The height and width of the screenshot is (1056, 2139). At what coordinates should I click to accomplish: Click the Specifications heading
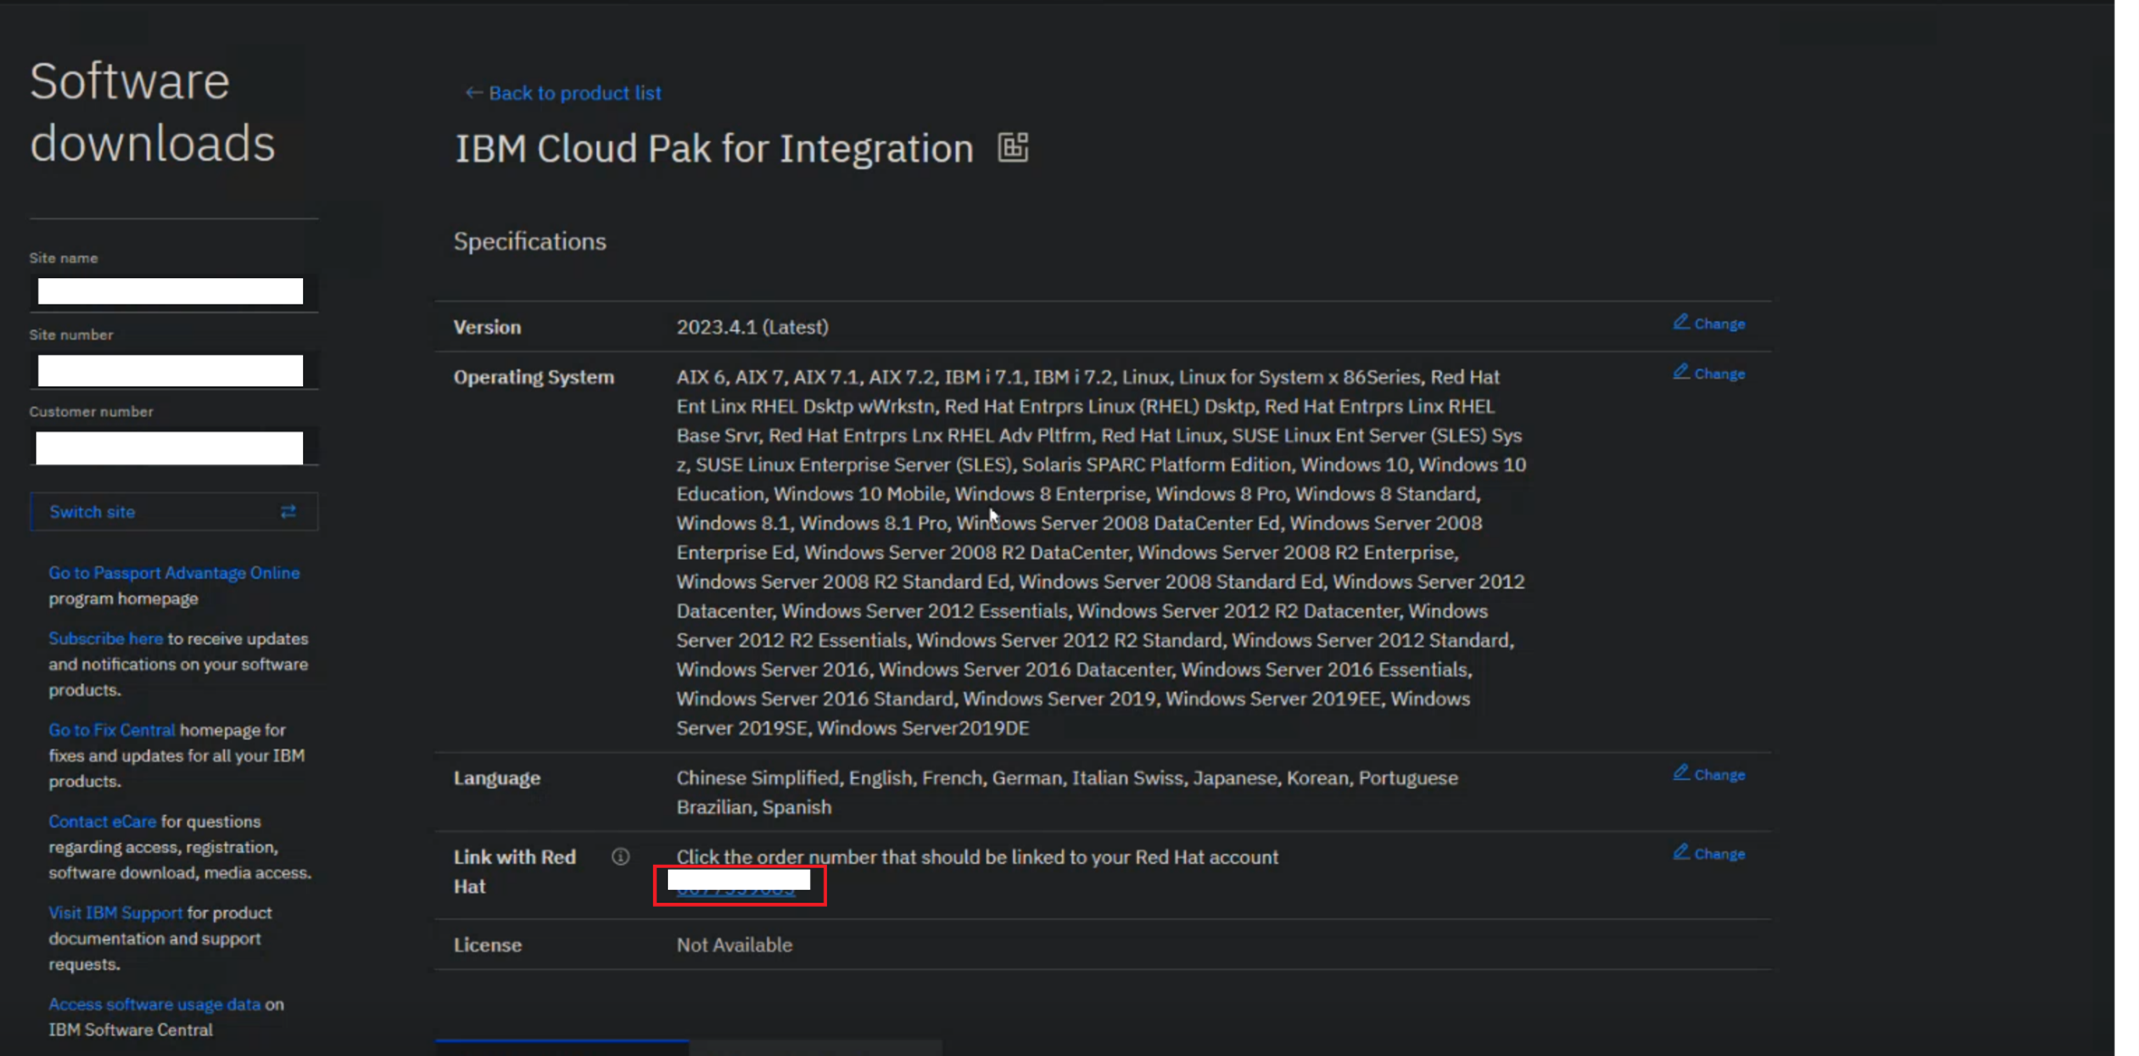click(530, 241)
